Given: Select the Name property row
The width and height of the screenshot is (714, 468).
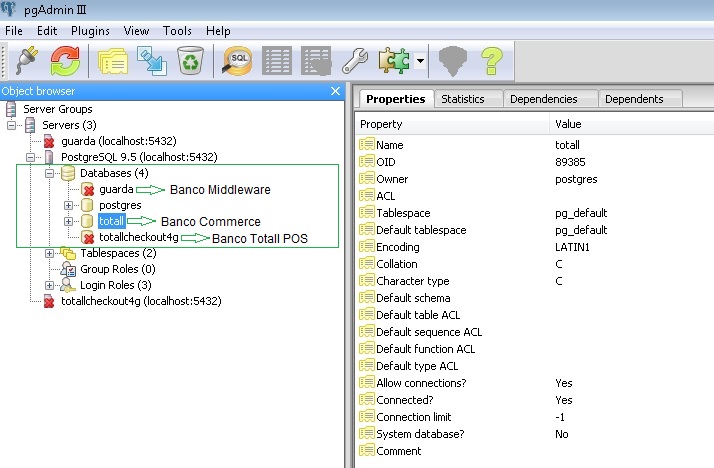Looking at the screenshot, I should (x=535, y=145).
